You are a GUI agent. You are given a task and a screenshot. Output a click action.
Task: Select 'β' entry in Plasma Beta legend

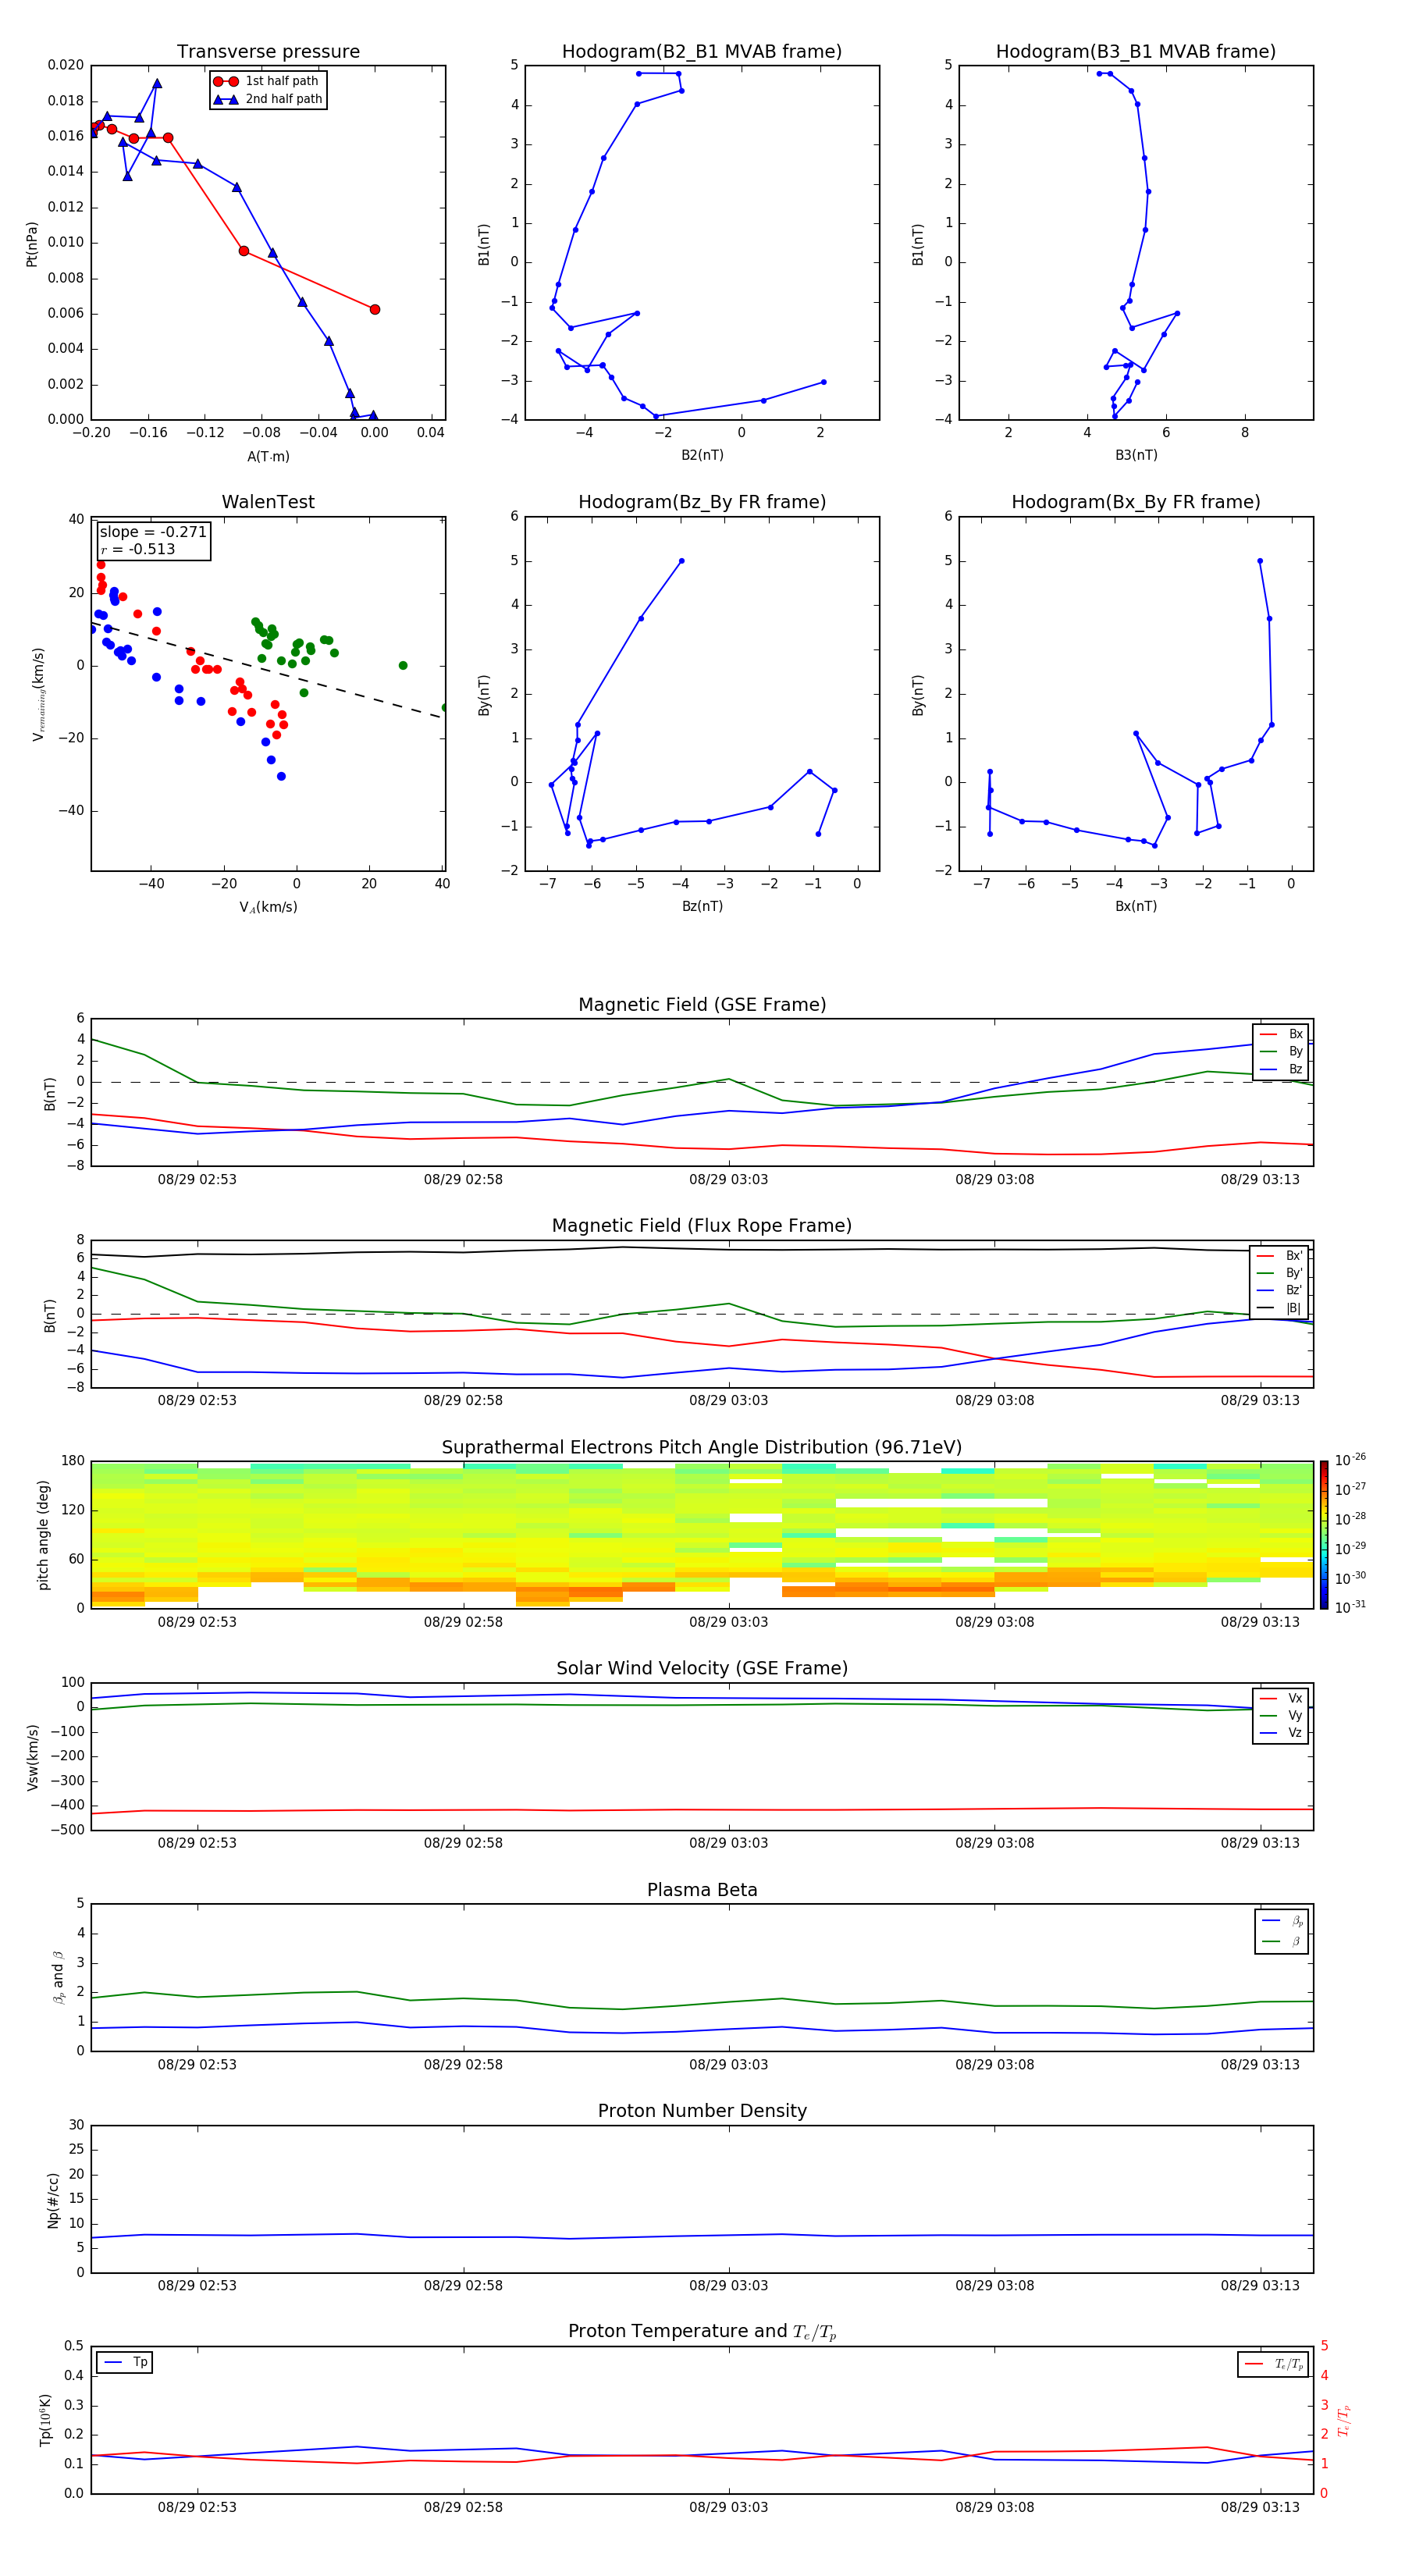click(1283, 1941)
